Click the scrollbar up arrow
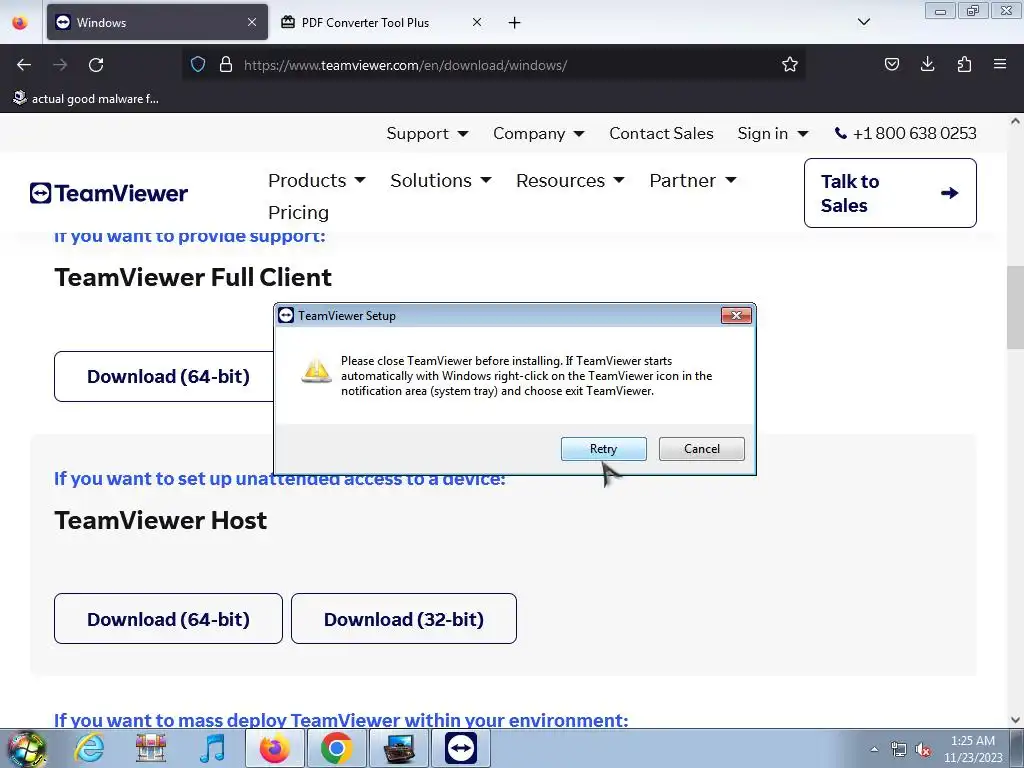The height and width of the screenshot is (768, 1024). pos(1015,121)
